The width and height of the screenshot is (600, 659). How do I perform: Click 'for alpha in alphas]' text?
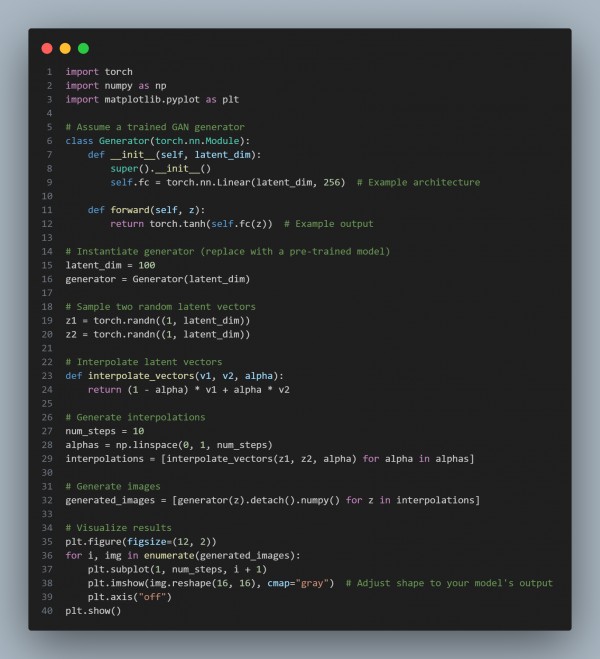click(x=418, y=459)
